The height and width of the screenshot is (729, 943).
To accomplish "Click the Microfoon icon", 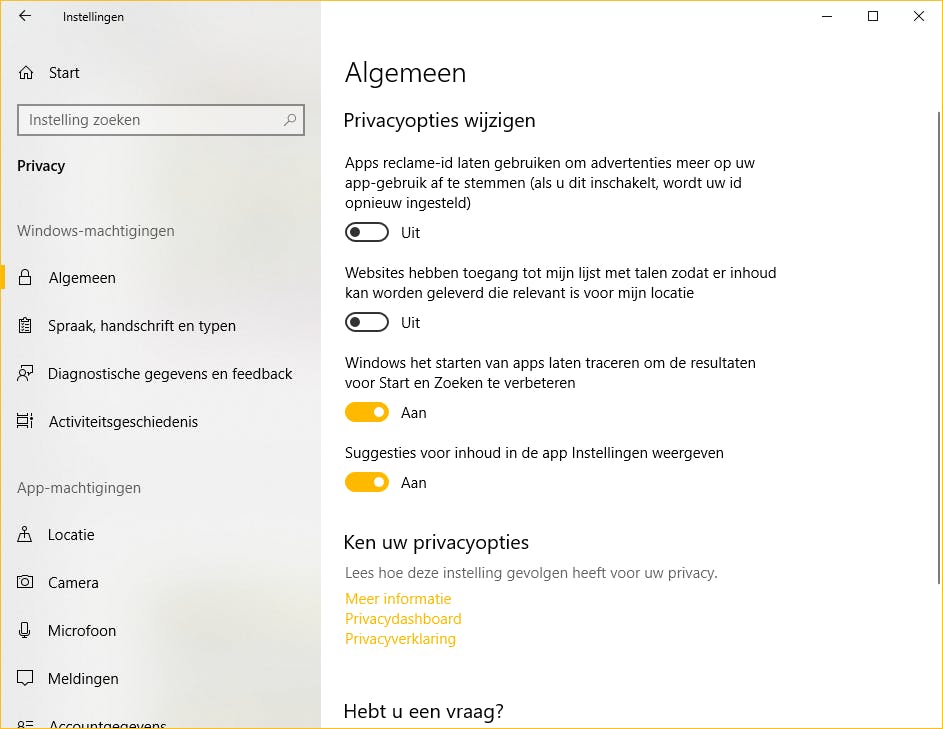I will coord(26,631).
